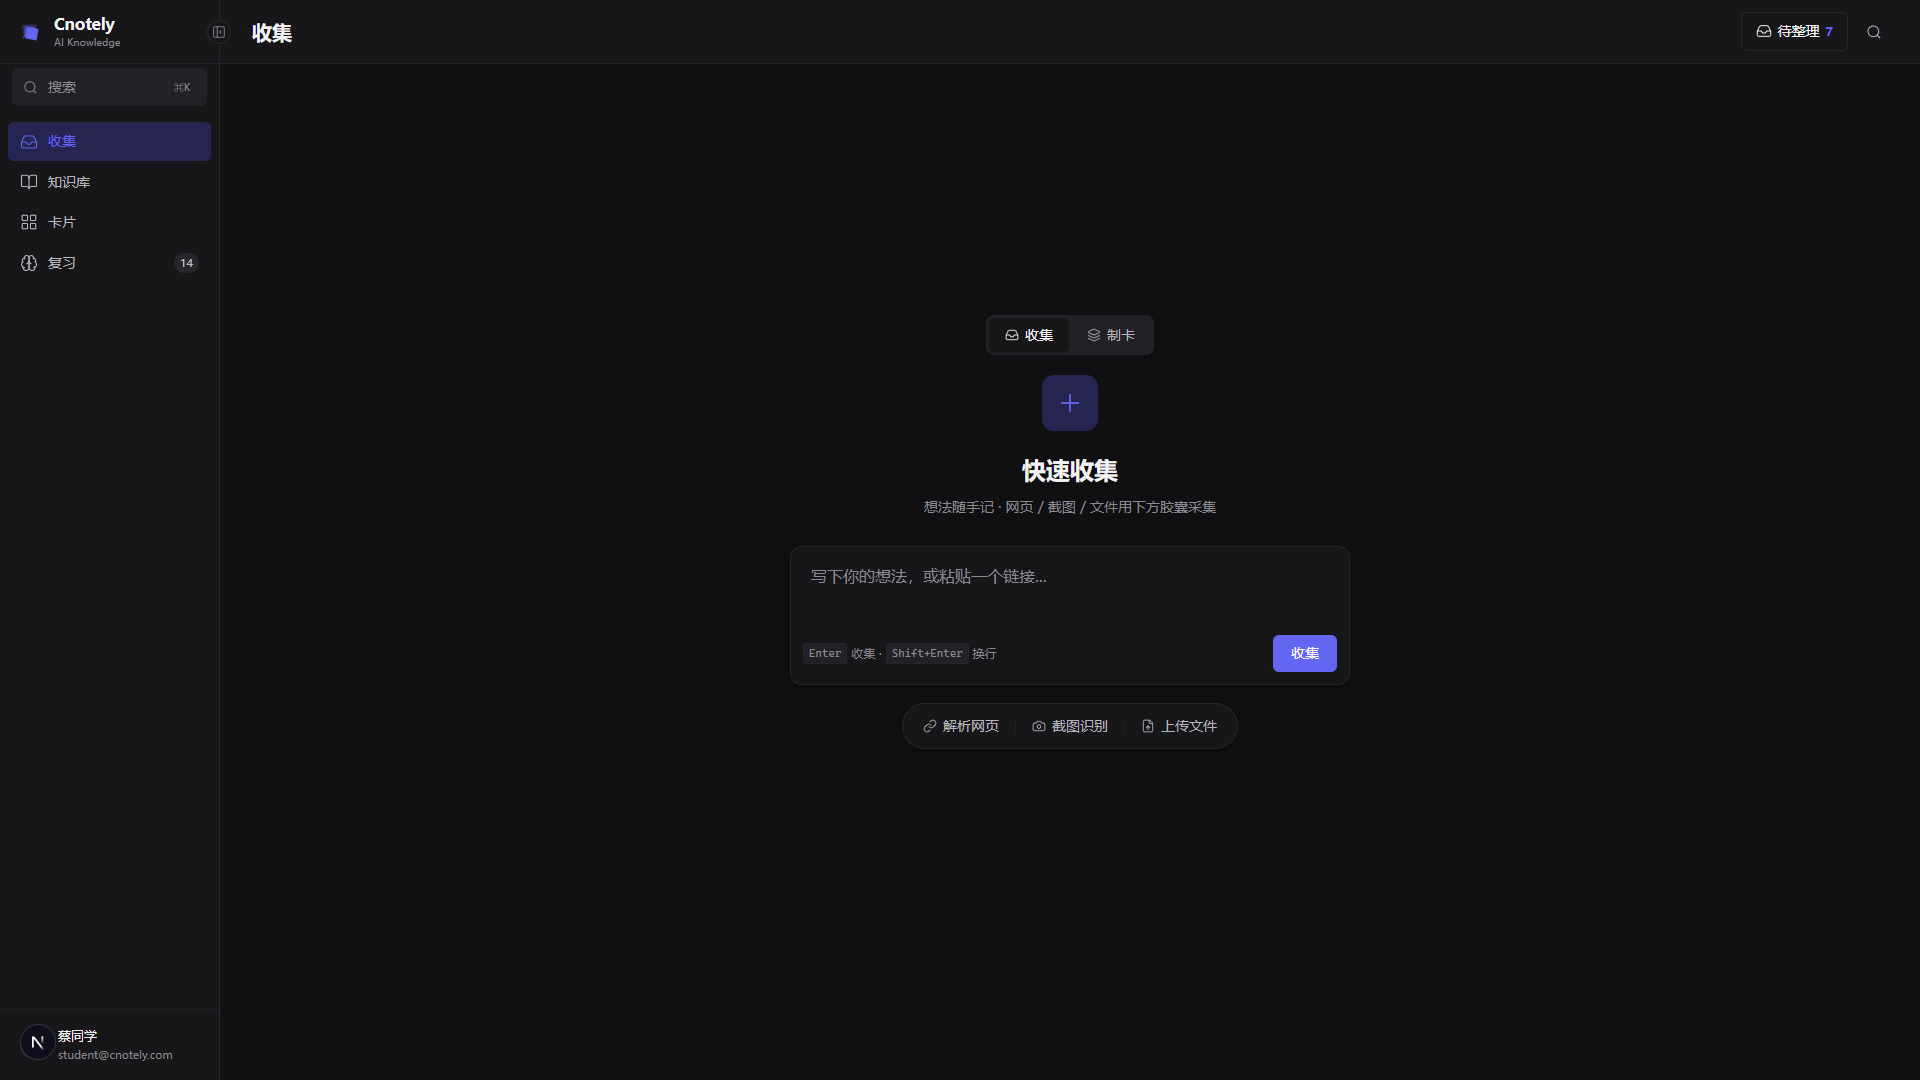This screenshot has width=1920, height=1080.
Task: Collapse the sidebar with panel icon
Action: pyautogui.click(x=219, y=32)
